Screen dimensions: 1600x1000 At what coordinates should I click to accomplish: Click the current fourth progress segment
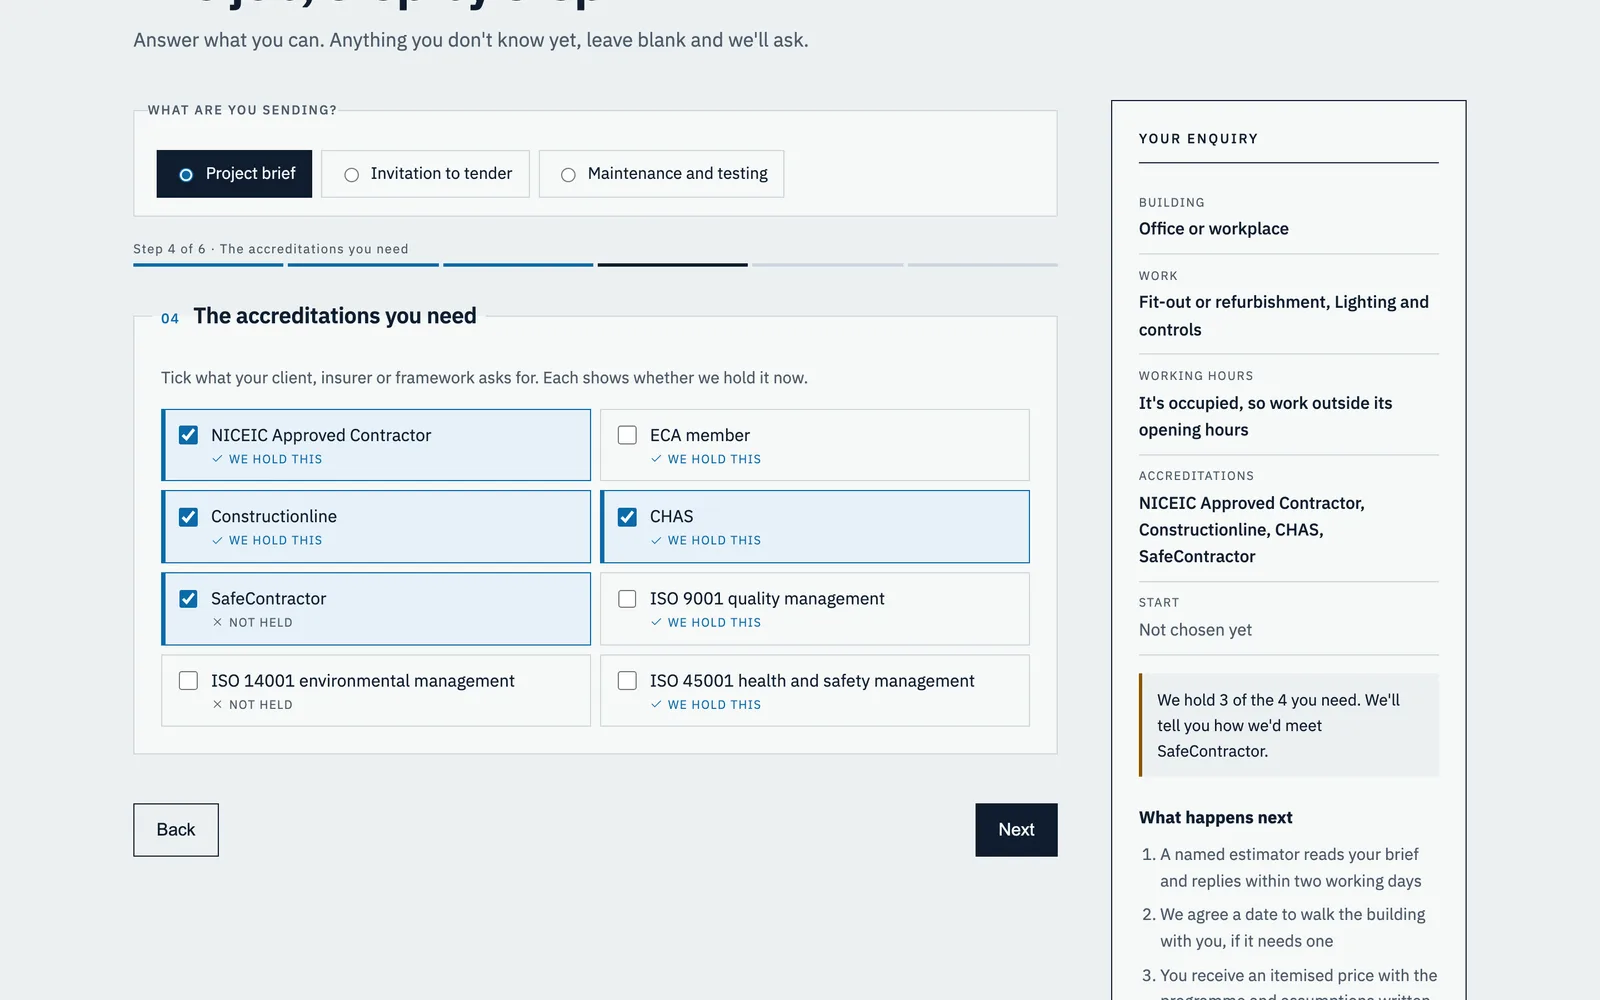673,265
